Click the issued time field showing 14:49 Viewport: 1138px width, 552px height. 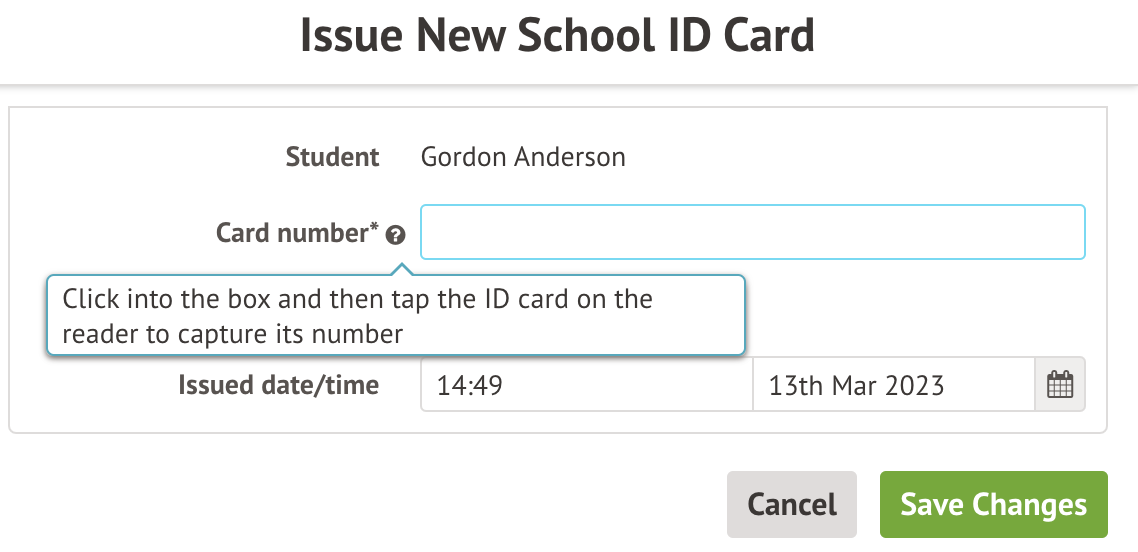coord(586,385)
